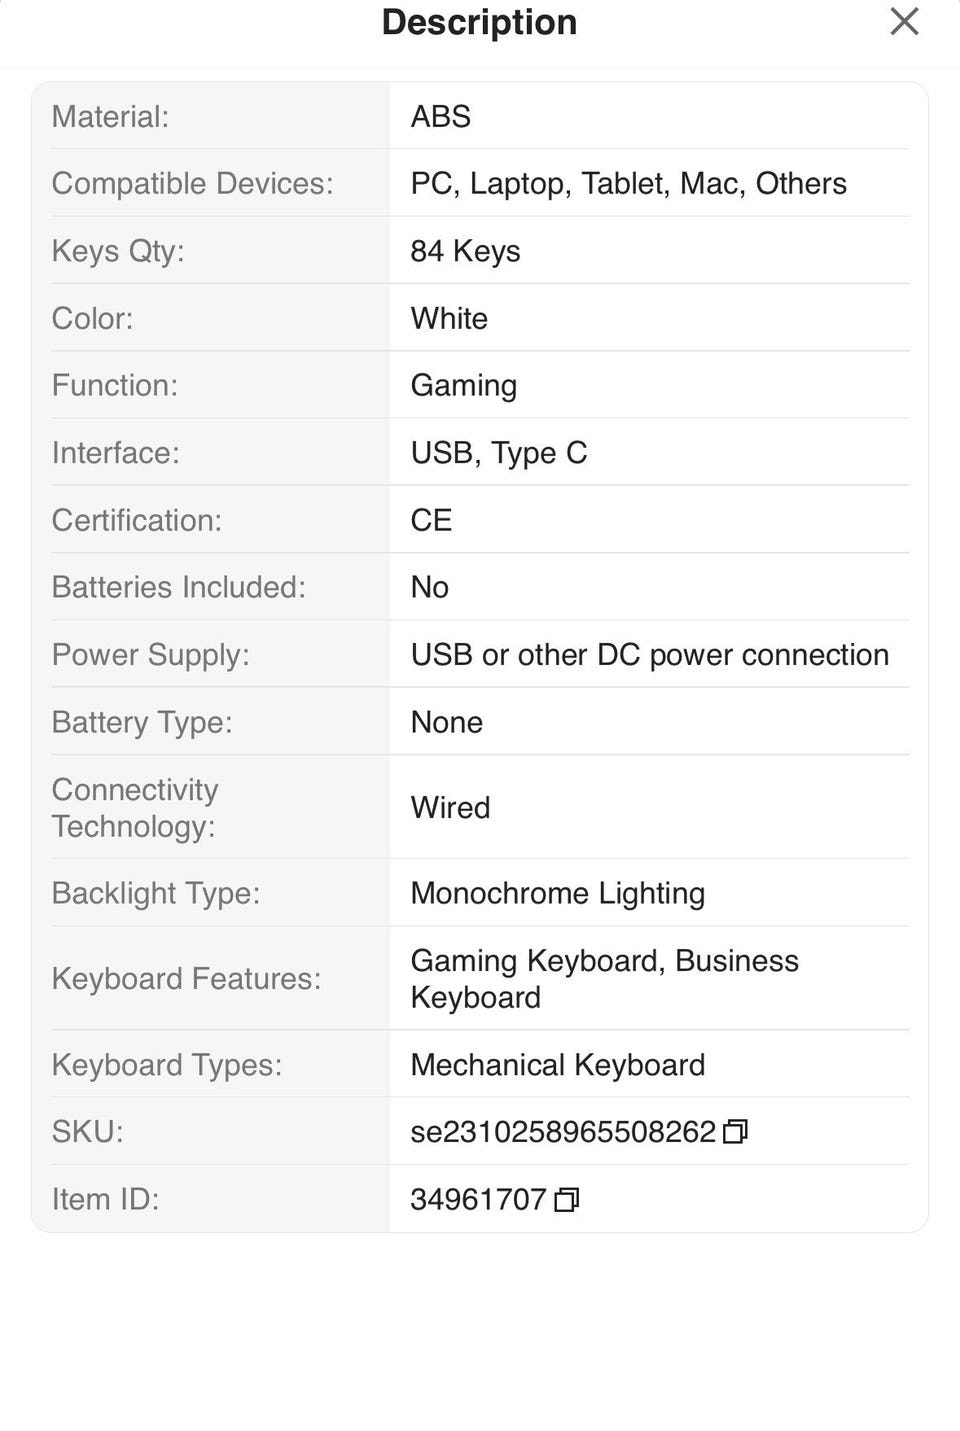960x1431 pixels.
Task: Click the Compatible Devices label
Action: [x=192, y=184]
